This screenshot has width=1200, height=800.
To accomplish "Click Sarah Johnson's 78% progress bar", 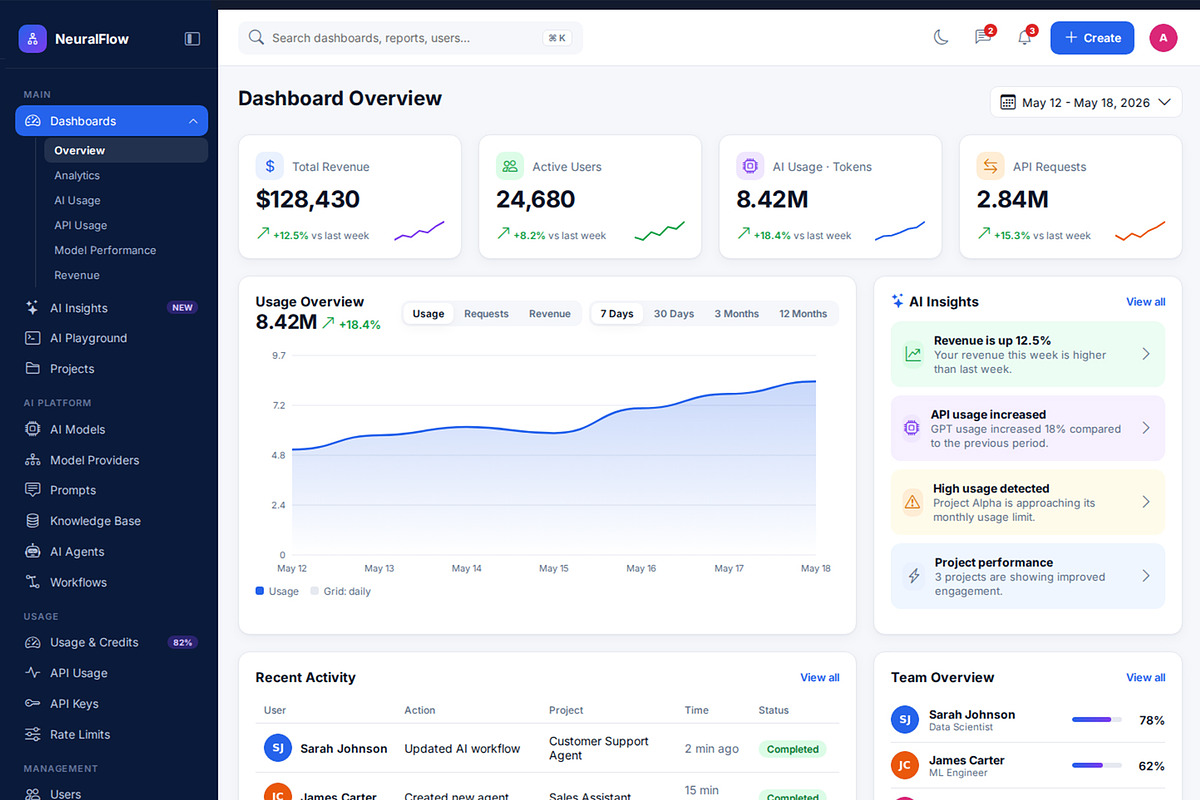I will [x=1097, y=720].
